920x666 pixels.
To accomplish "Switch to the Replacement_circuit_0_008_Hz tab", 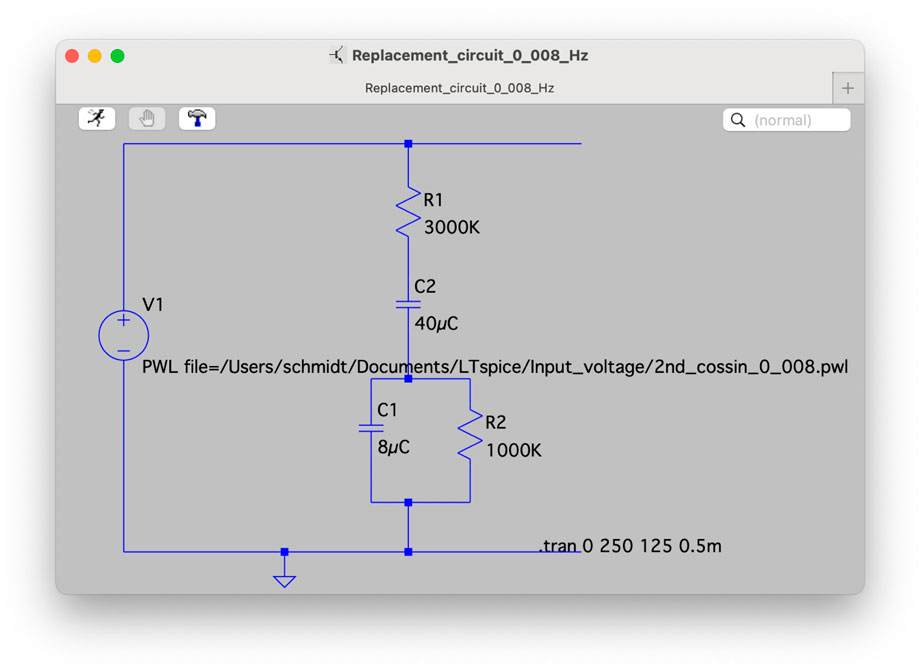I will (459, 88).
